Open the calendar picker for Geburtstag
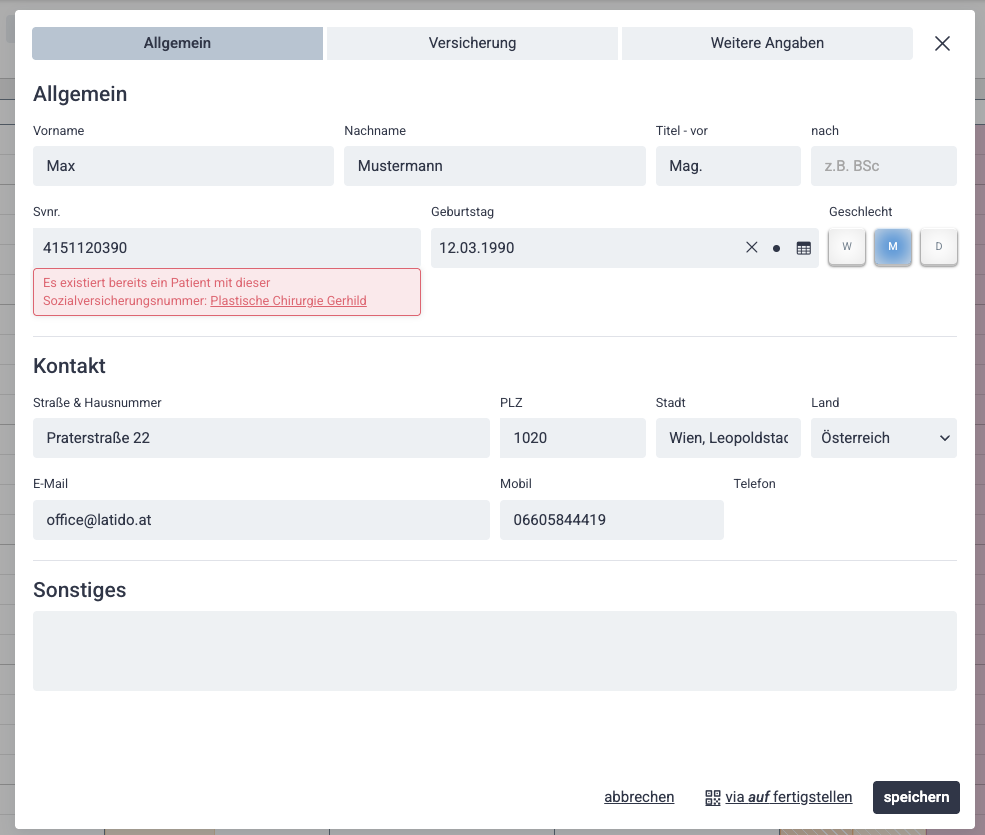Screen dimensions: 985x835 tap(803, 248)
